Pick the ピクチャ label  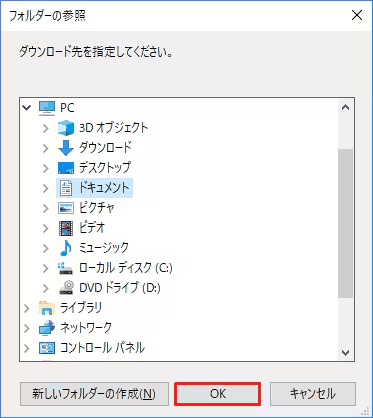(97, 208)
